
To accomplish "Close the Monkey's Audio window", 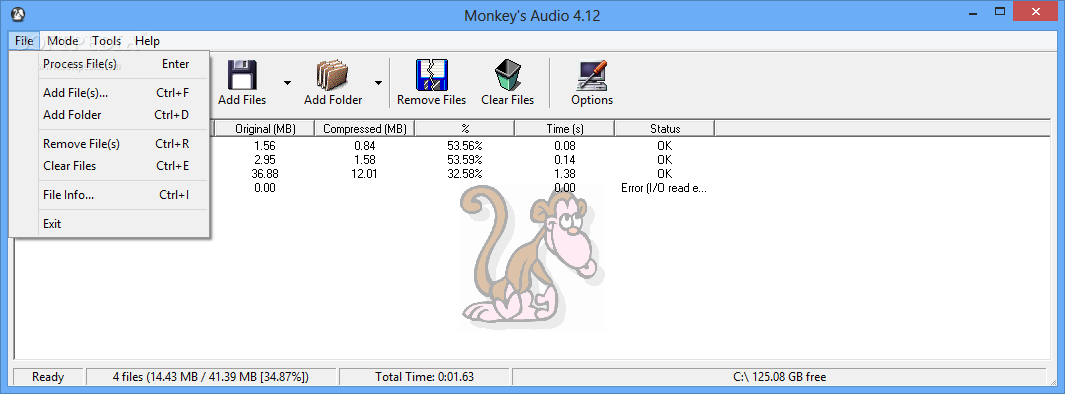I will coord(1035,12).
